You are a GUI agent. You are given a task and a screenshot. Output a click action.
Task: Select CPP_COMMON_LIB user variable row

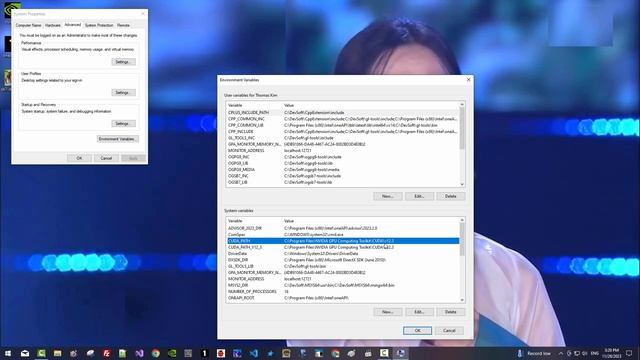point(343,125)
